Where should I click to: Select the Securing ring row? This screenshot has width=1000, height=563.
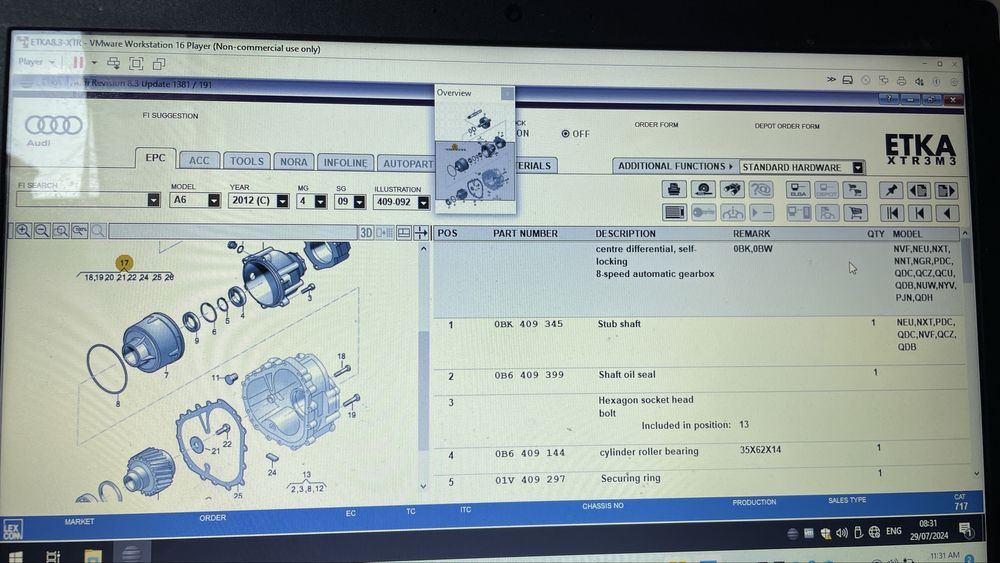coord(702,479)
